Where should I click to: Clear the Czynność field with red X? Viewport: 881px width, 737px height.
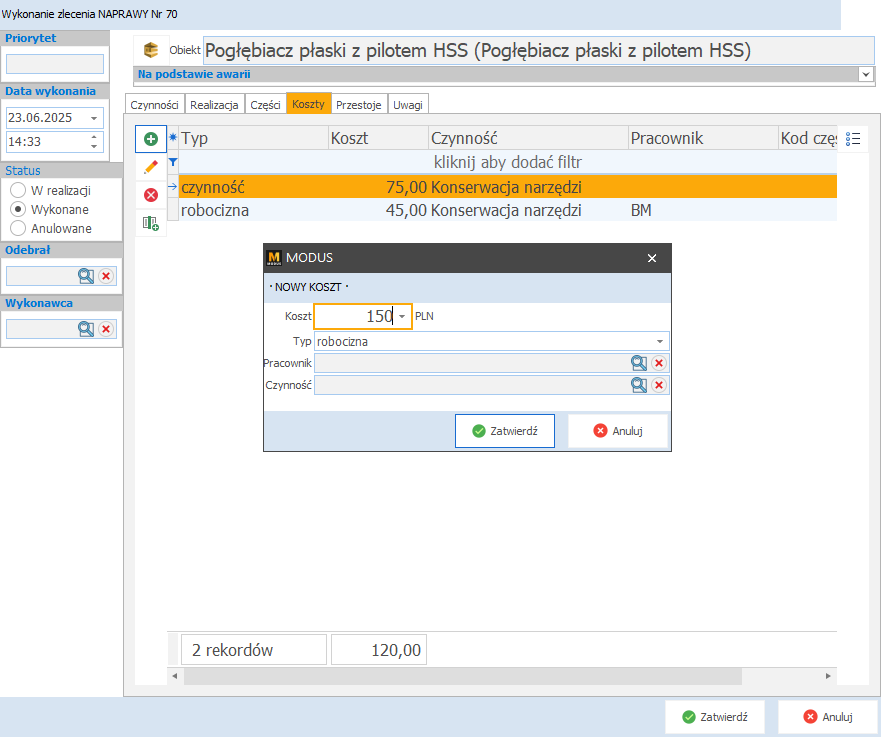click(x=659, y=385)
